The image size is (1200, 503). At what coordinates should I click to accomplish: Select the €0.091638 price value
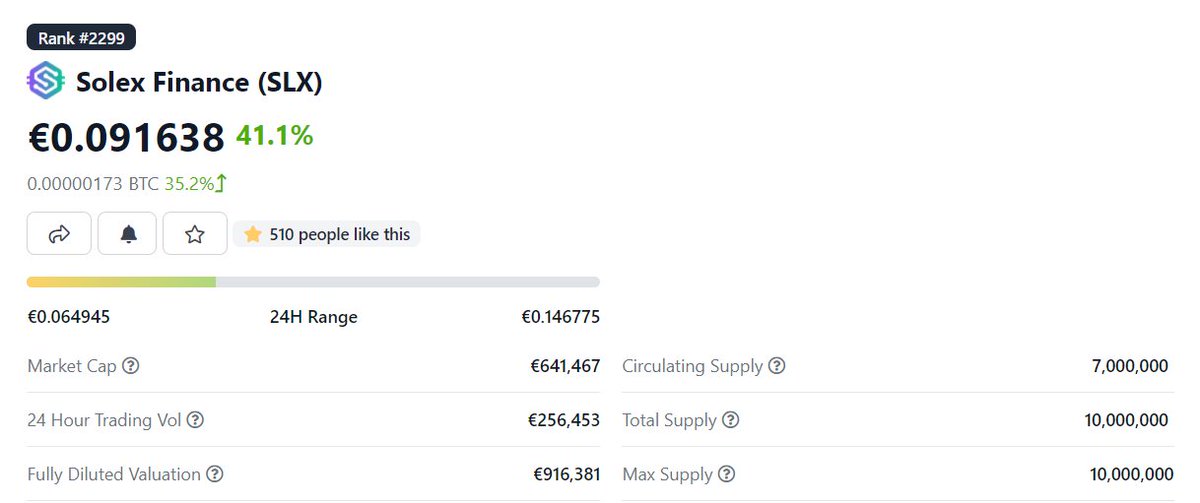[x=126, y=138]
